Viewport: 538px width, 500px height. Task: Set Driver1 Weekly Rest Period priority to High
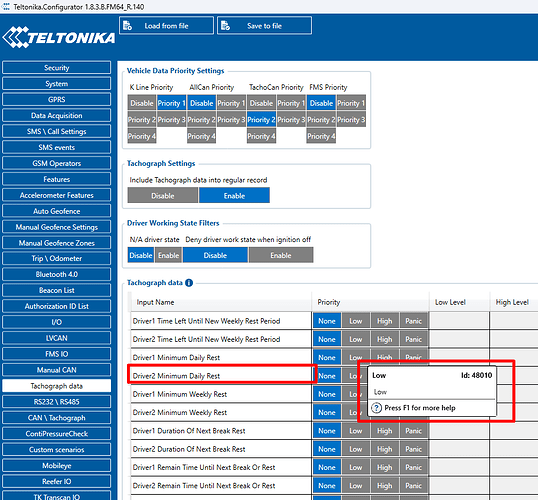click(x=385, y=321)
